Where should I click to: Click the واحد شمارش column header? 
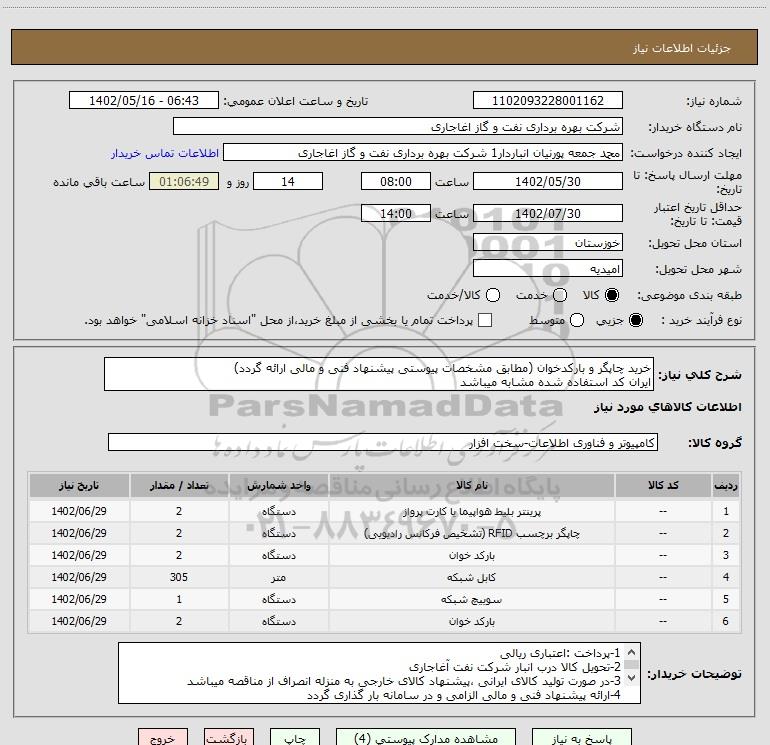tap(278, 485)
